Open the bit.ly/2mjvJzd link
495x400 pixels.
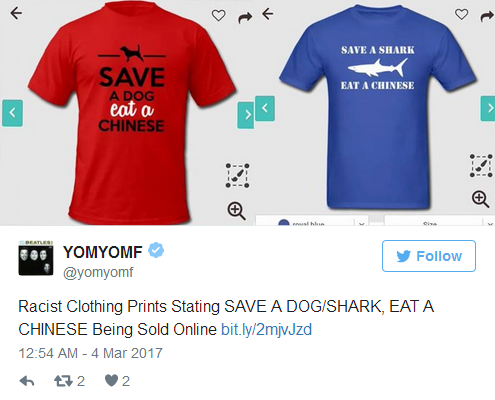[x=266, y=330]
